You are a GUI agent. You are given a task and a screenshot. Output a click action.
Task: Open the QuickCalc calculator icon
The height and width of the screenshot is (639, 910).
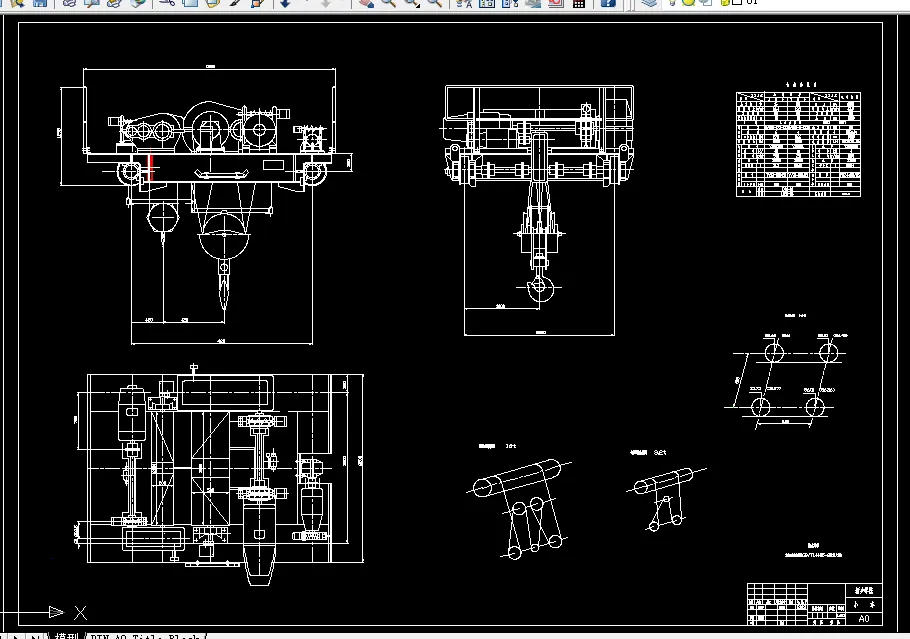pos(579,3)
